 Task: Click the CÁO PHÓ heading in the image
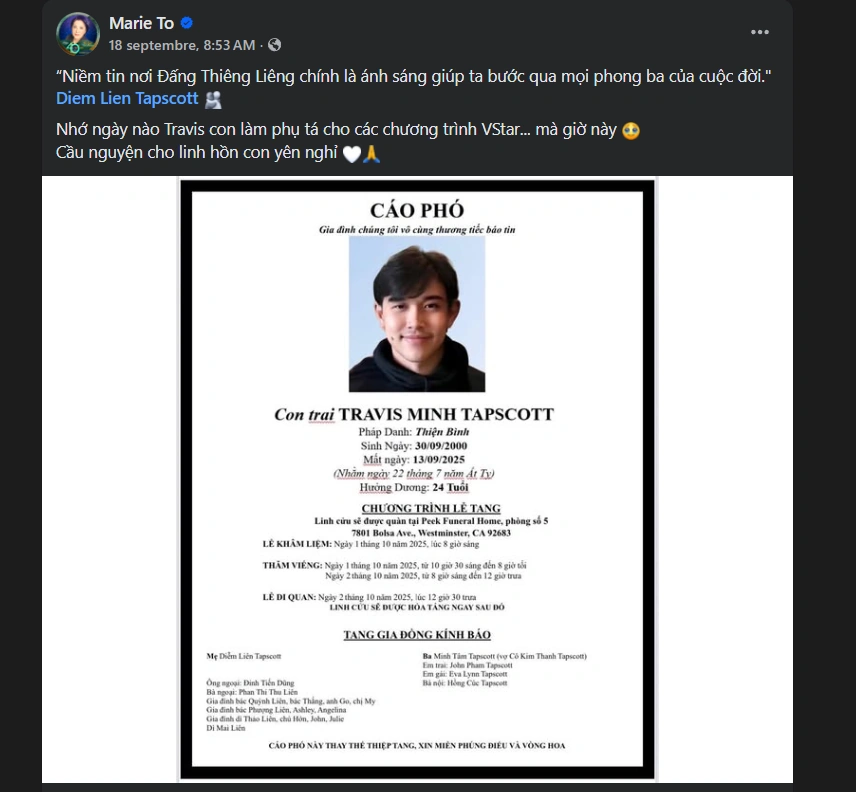(x=417, y=210)
